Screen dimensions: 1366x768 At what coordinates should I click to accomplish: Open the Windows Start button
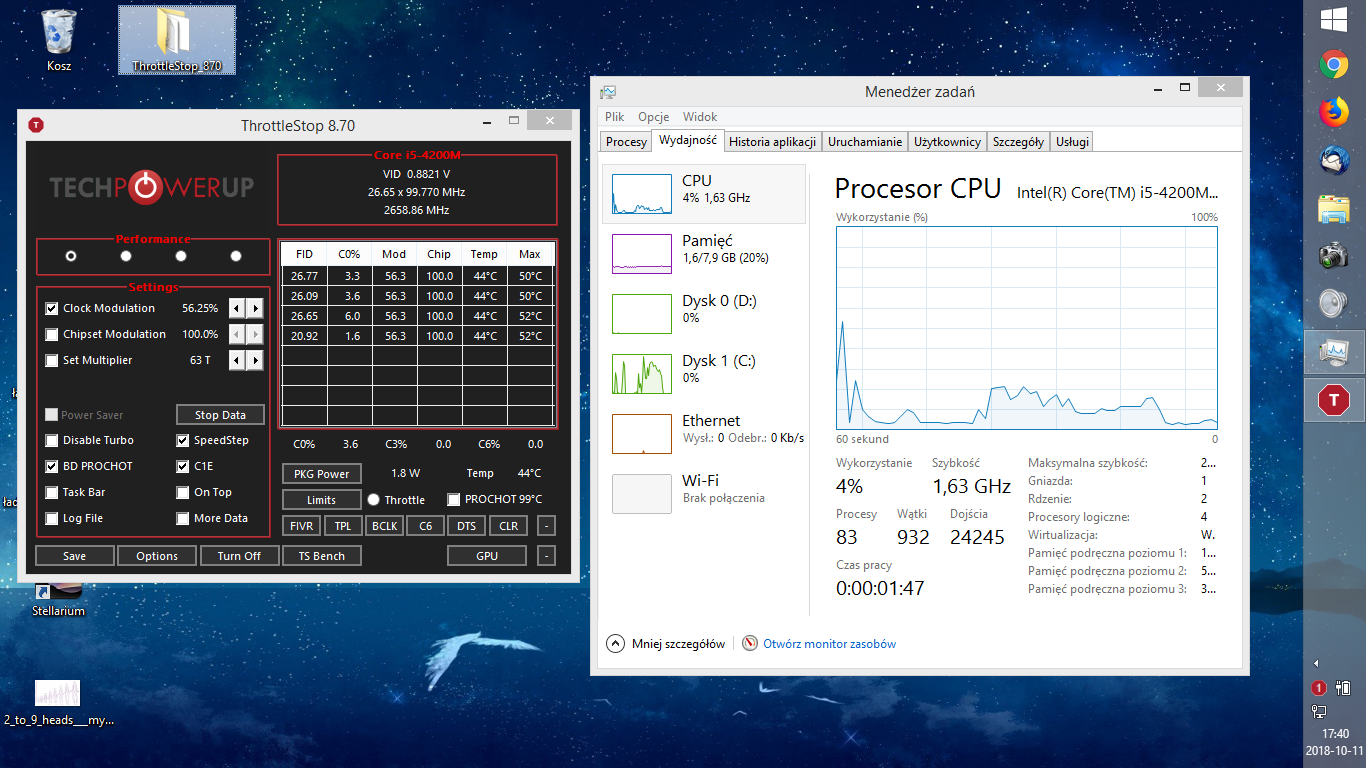pyautogui.click(x=1332, y=19)
